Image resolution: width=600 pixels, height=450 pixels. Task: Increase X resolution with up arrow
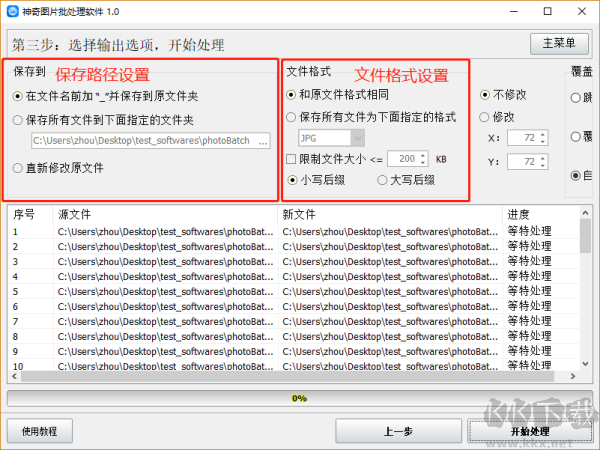pyautogui.click(x=543, y=134)
